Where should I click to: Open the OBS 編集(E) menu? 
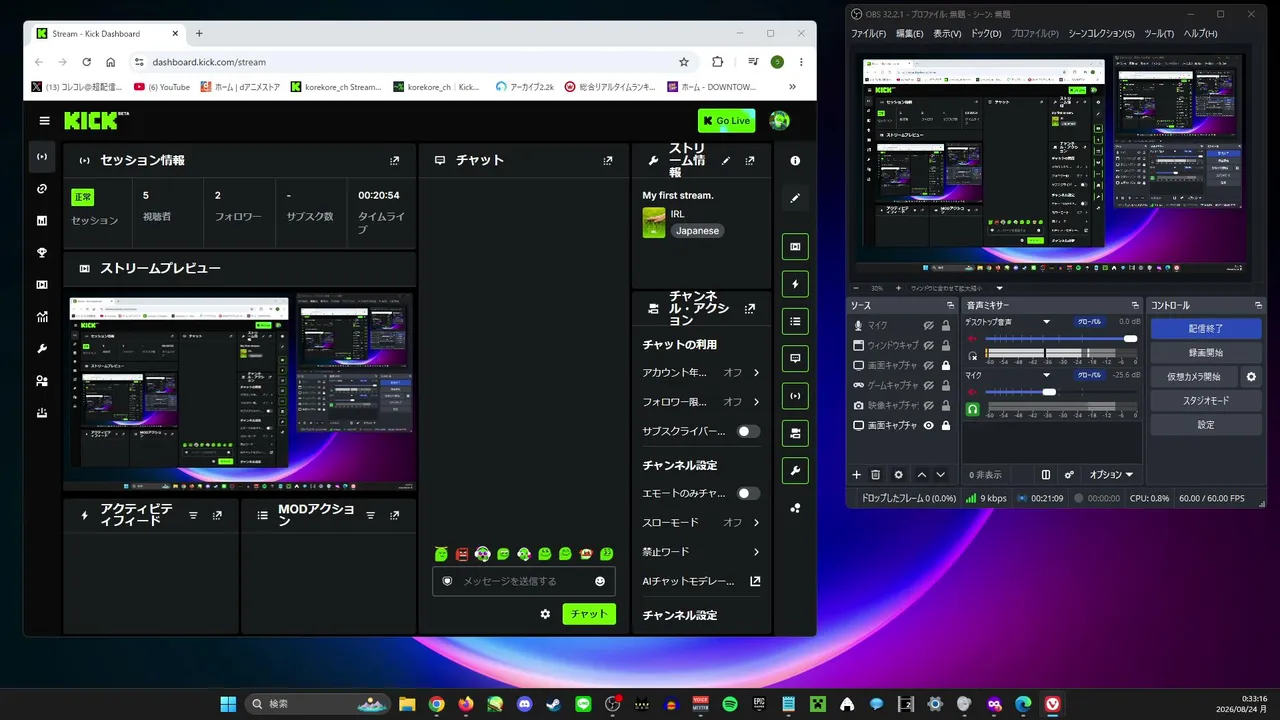pyautogui.click(x=910, y=34)
